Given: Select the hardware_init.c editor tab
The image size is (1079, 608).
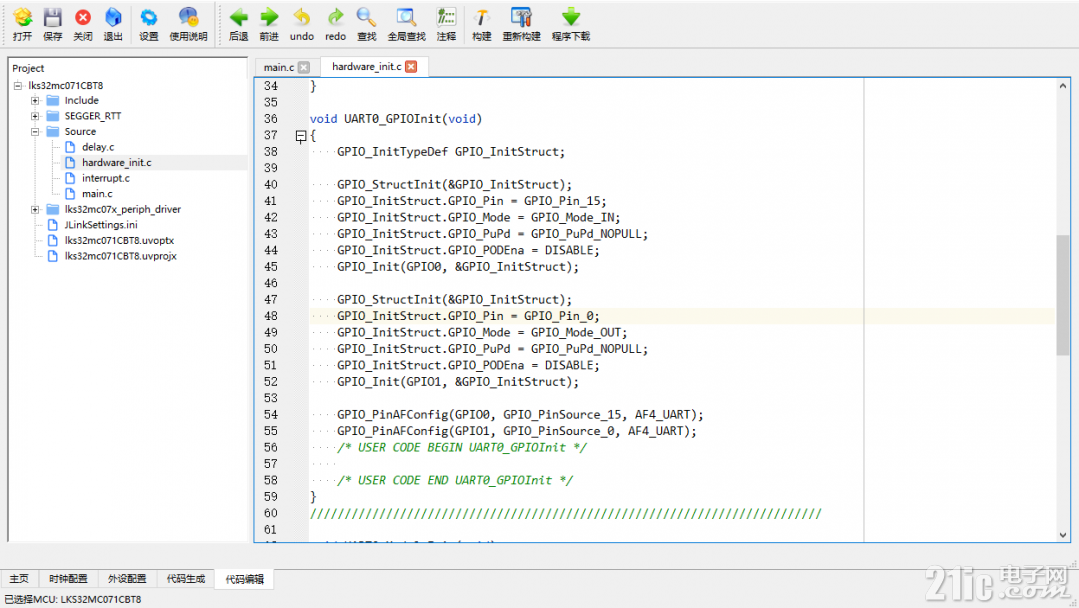Looking at the screenshot, I should tap(366, 67).
